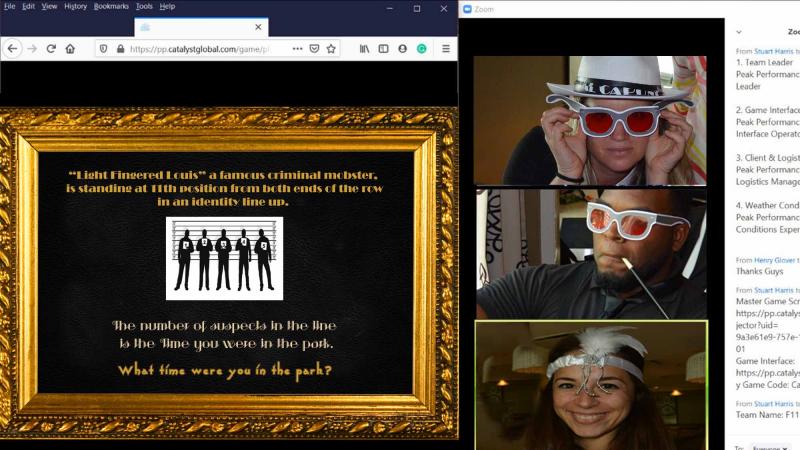Open the Firefox account icon
This screenshot has height=450, width=800.
402,48
